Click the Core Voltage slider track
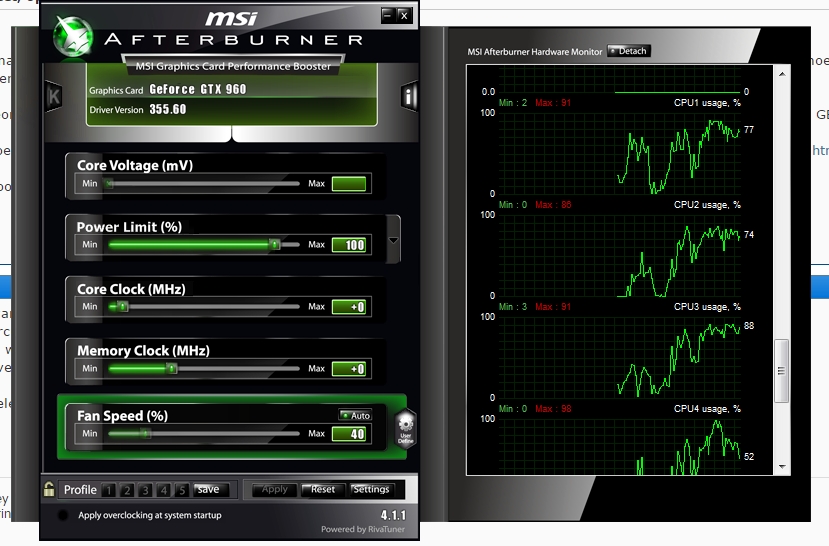Image resolution: width=829 pixels, height=546 pixels. click(204, 183)
